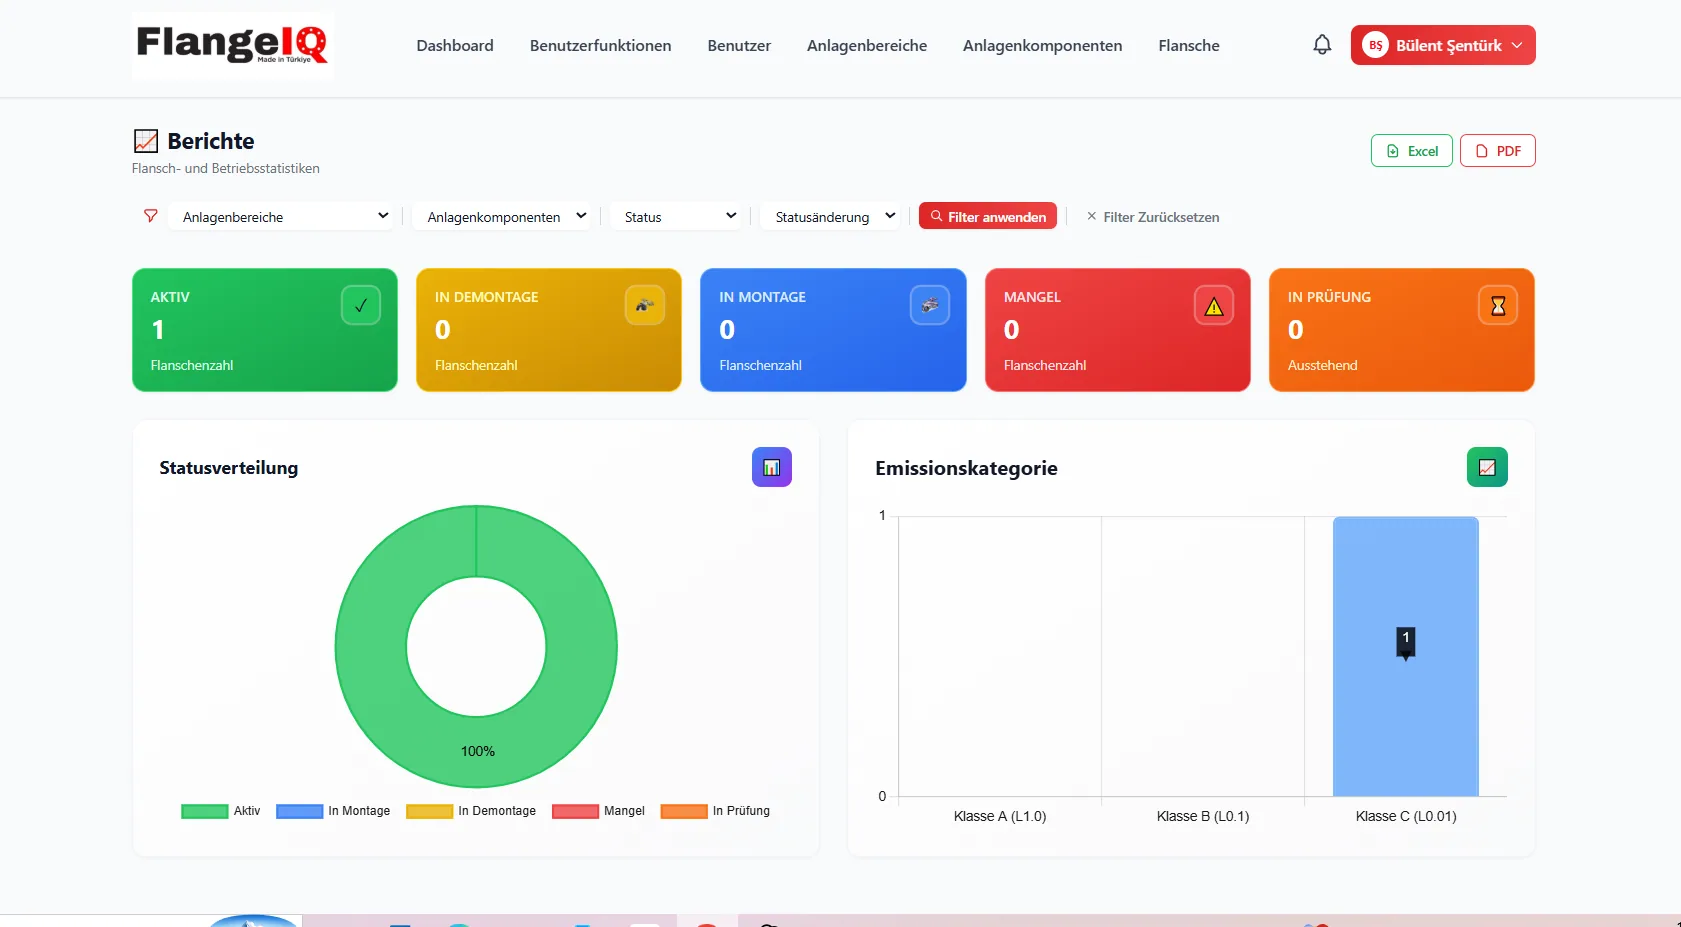Toggle In Demontage legend entry

tap(471, 811)
